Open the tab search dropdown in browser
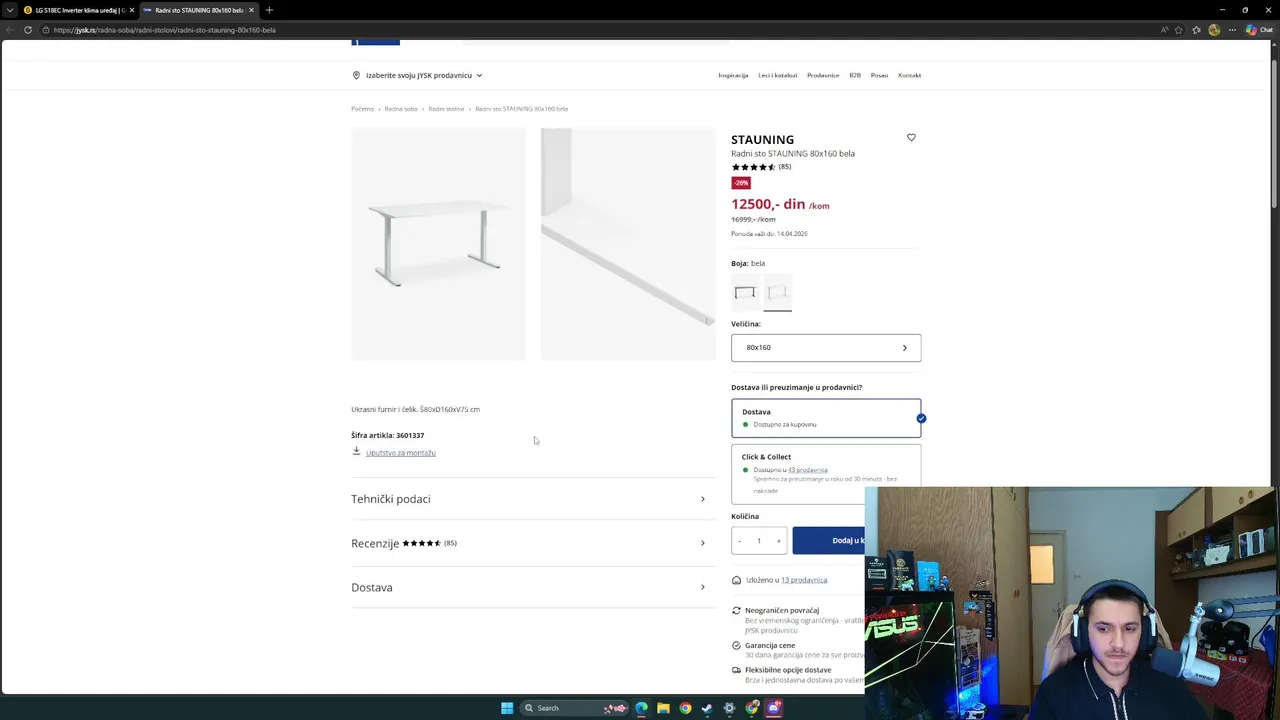1280x720 pixels. point(10,10)
